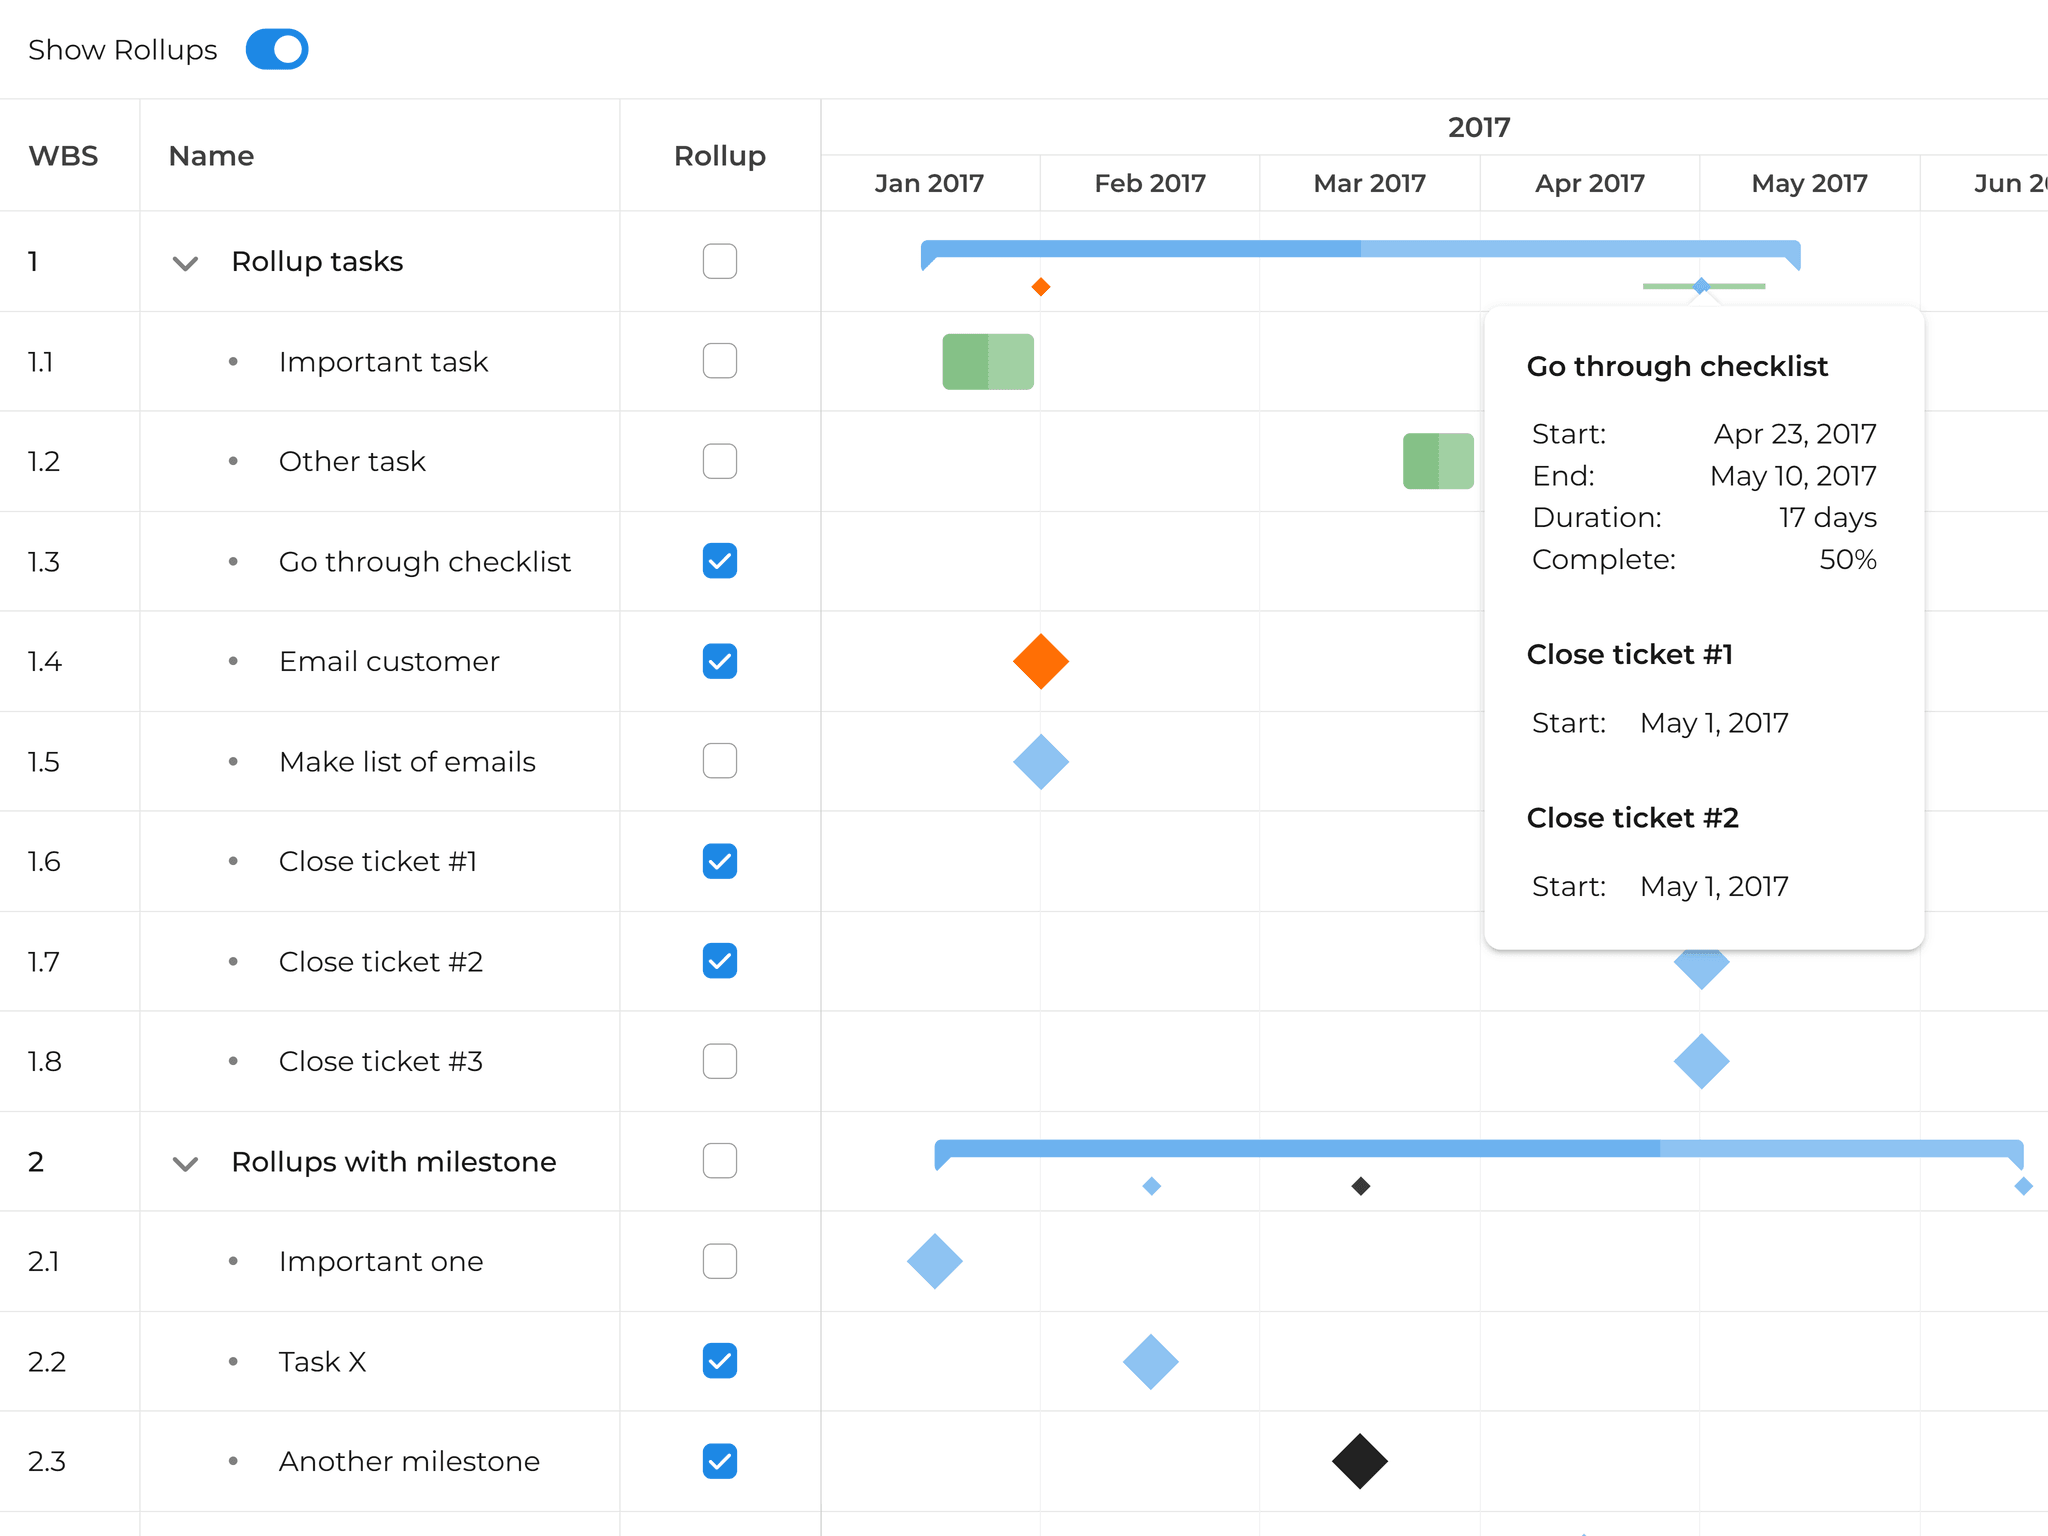Click small black rollup diamond under Rollups with milestone
2048x1536 pixels.
(x=1360, y=1186)
